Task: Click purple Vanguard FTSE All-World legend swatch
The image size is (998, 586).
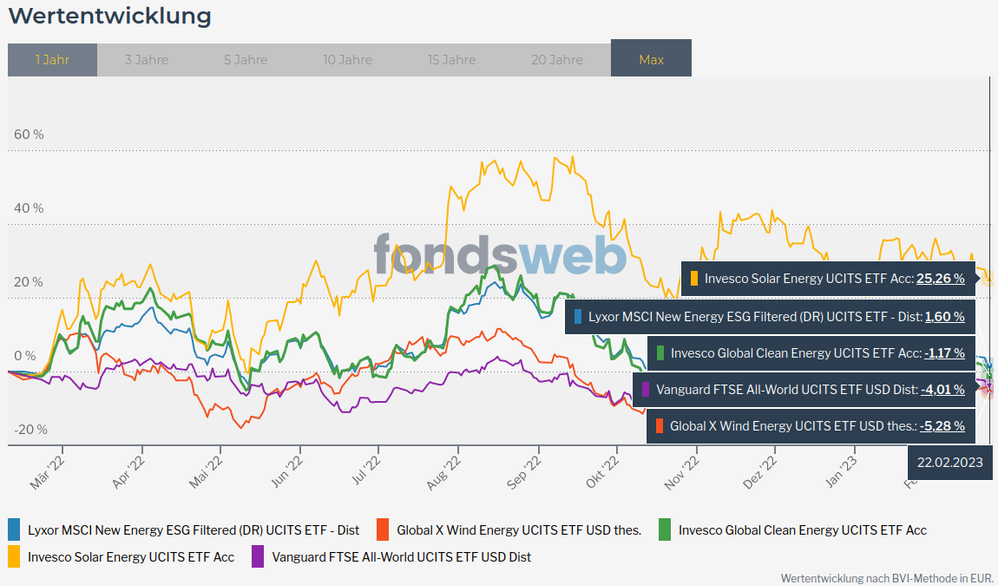Action: (x=257, y=555)
